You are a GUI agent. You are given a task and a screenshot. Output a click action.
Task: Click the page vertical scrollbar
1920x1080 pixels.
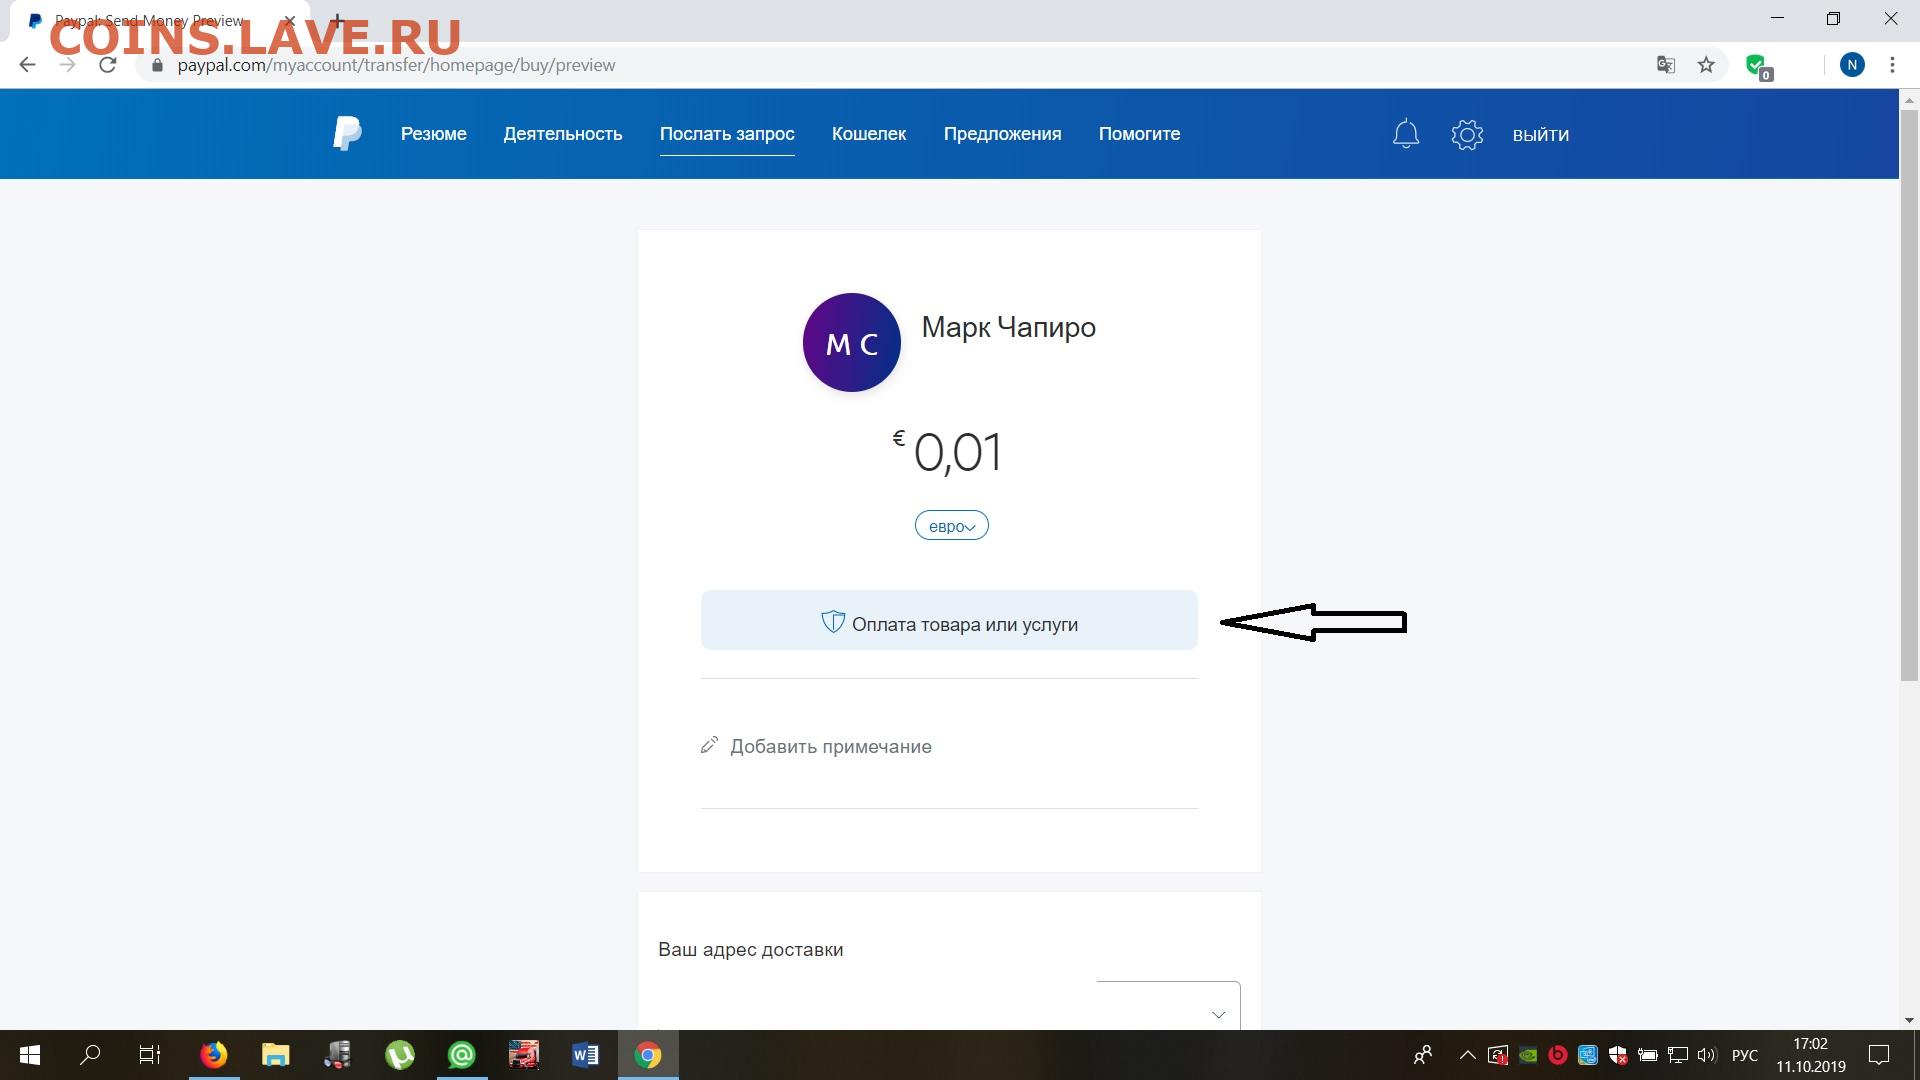tap(1909, 395)
